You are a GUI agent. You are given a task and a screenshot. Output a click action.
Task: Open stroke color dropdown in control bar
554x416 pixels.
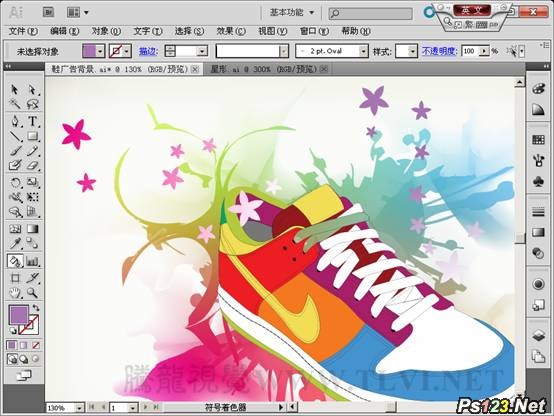click(x=126, y=52)
